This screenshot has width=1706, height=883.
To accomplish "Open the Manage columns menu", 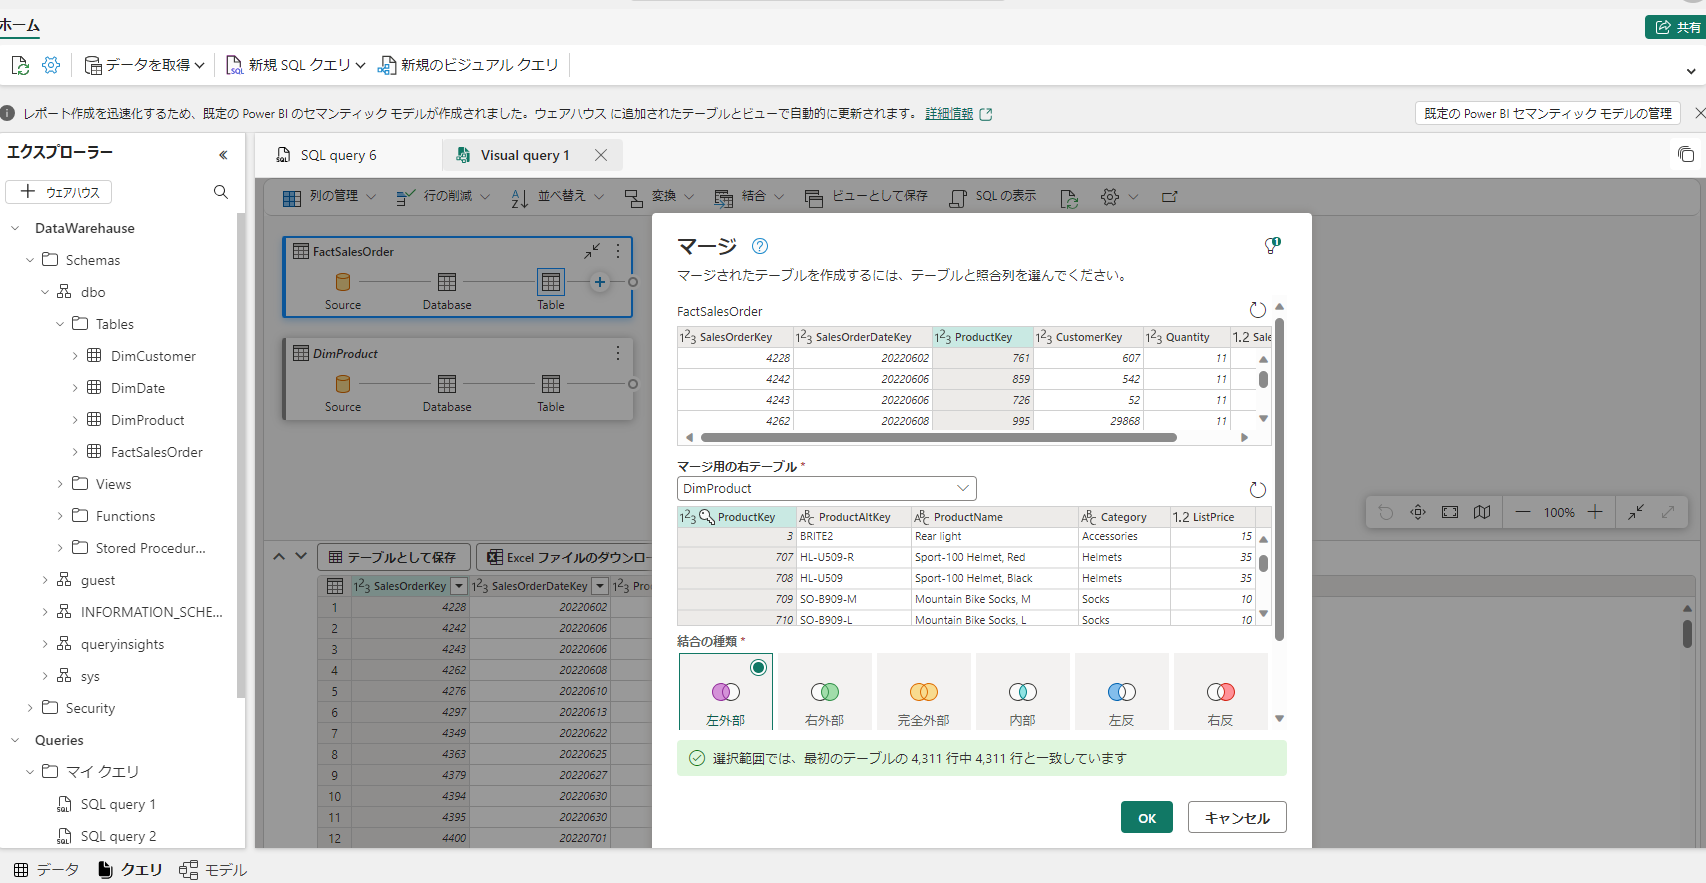I will pos(329,197).
